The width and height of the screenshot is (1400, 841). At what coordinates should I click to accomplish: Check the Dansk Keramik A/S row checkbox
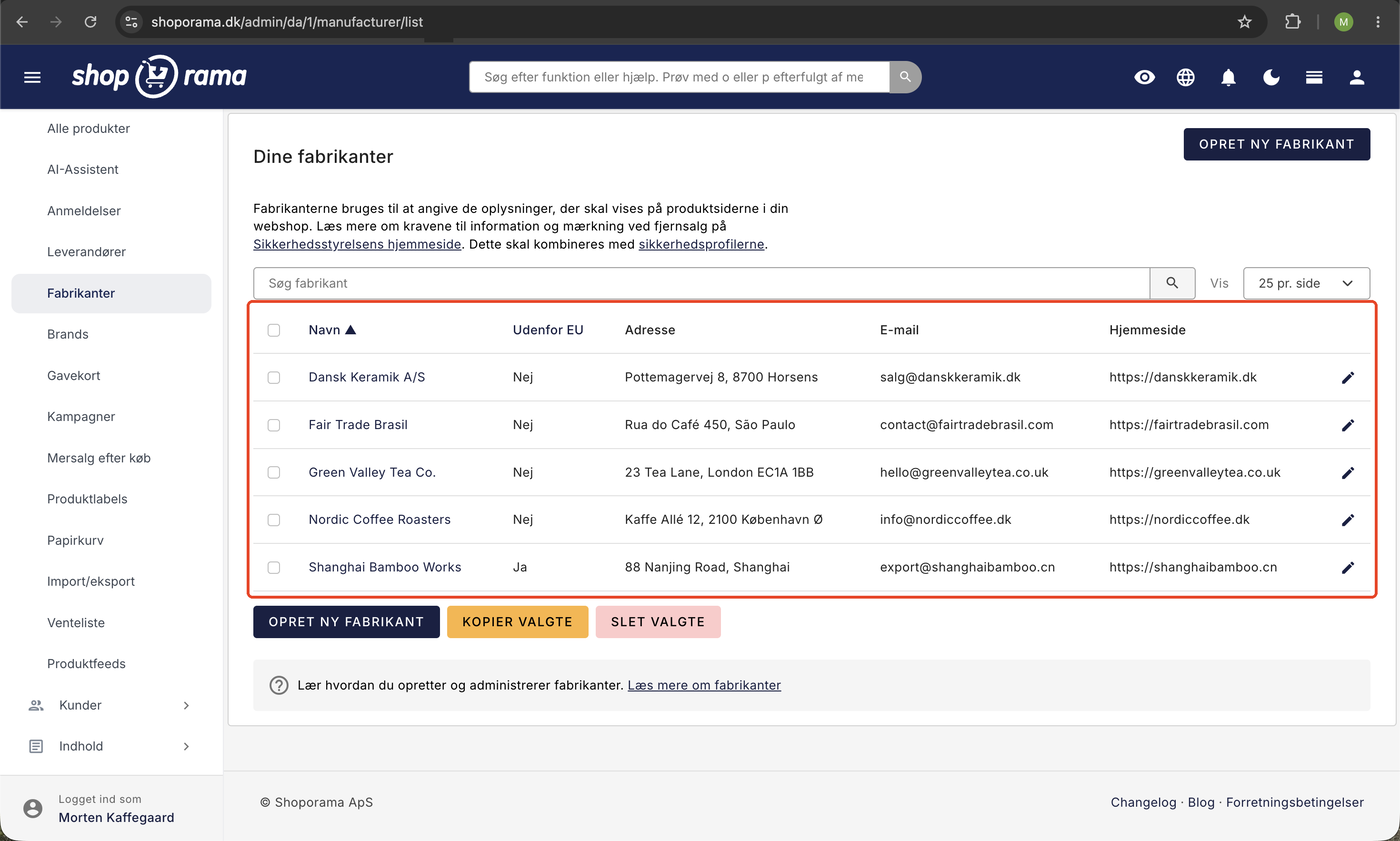[x=274, y=378]
